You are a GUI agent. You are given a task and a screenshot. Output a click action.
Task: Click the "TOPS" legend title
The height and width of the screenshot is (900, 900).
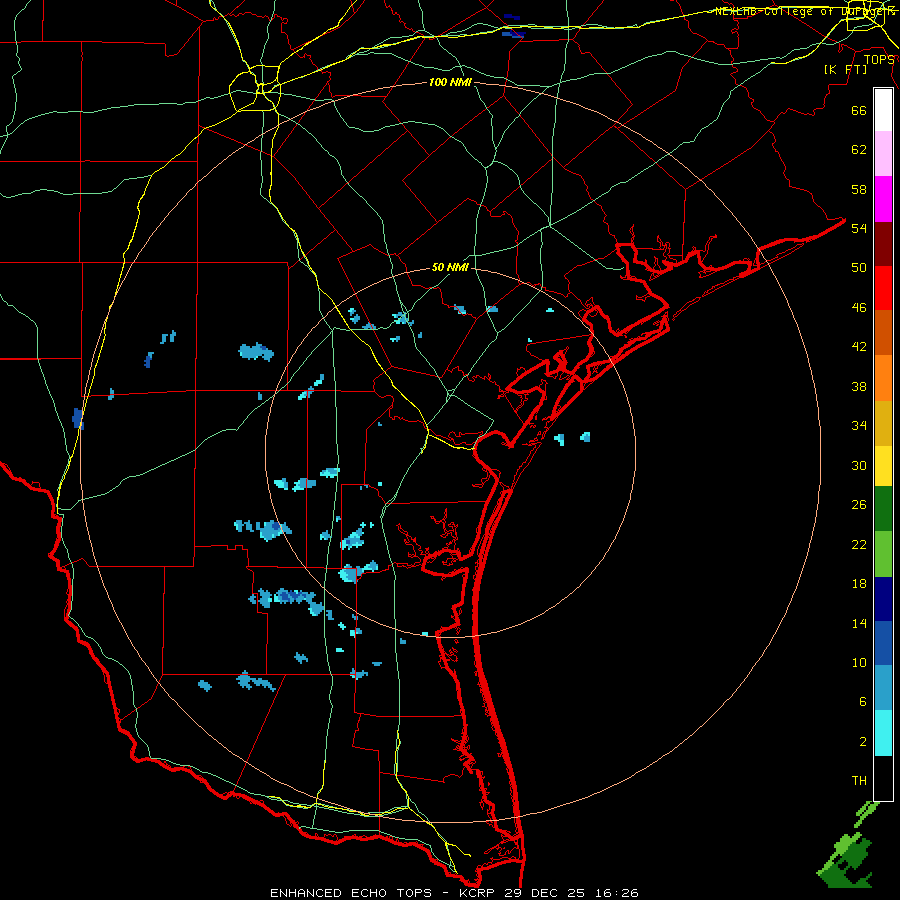[x=879, y=60]
